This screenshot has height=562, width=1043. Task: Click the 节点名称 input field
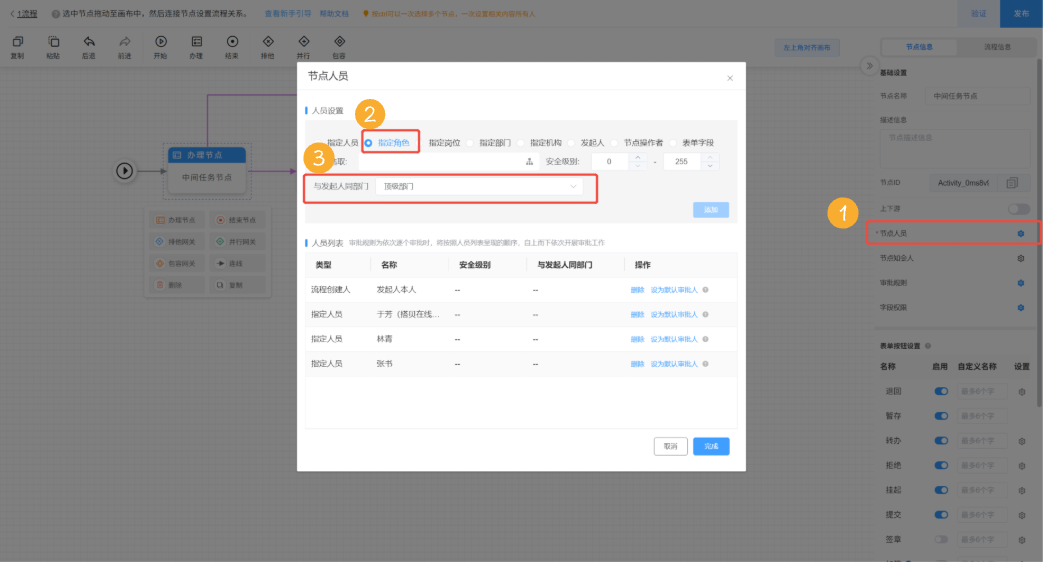(x=977, y=96)
